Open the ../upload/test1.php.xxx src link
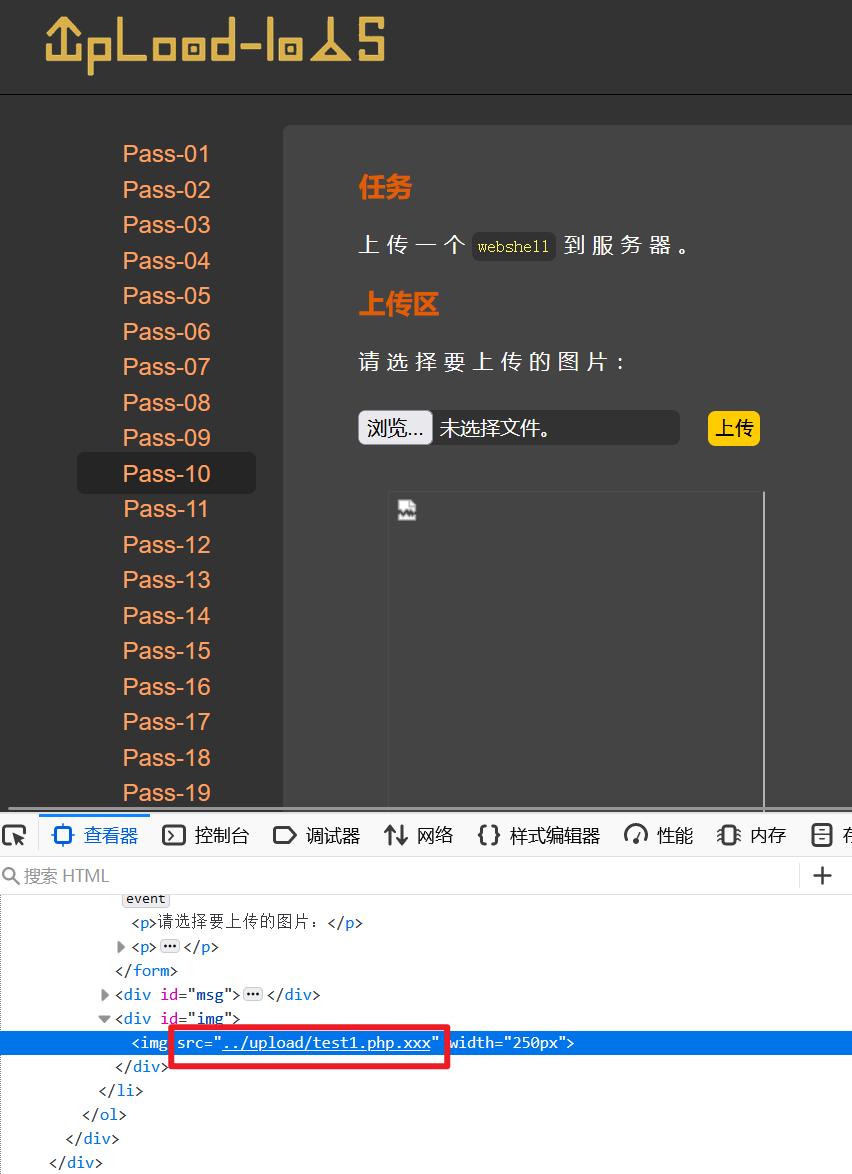Image resolution: width=852 pixels, height=1174 pixels. (326, 1043)
